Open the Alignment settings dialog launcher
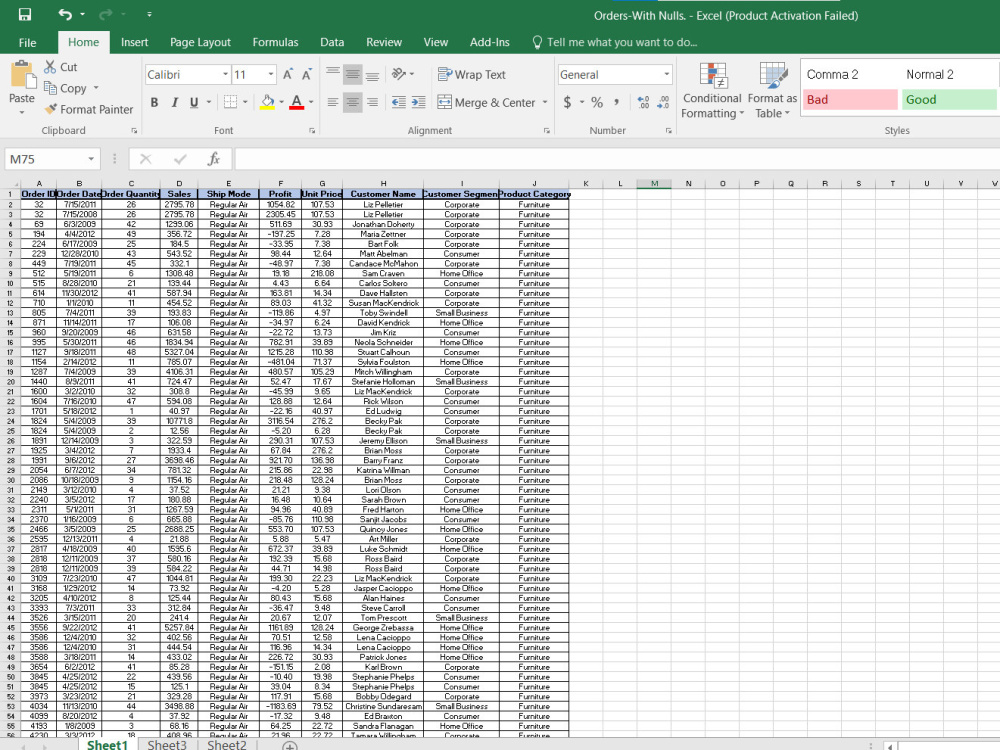Screen dimensions: 1000x750 pyautogui.click(x=547, y=131)
